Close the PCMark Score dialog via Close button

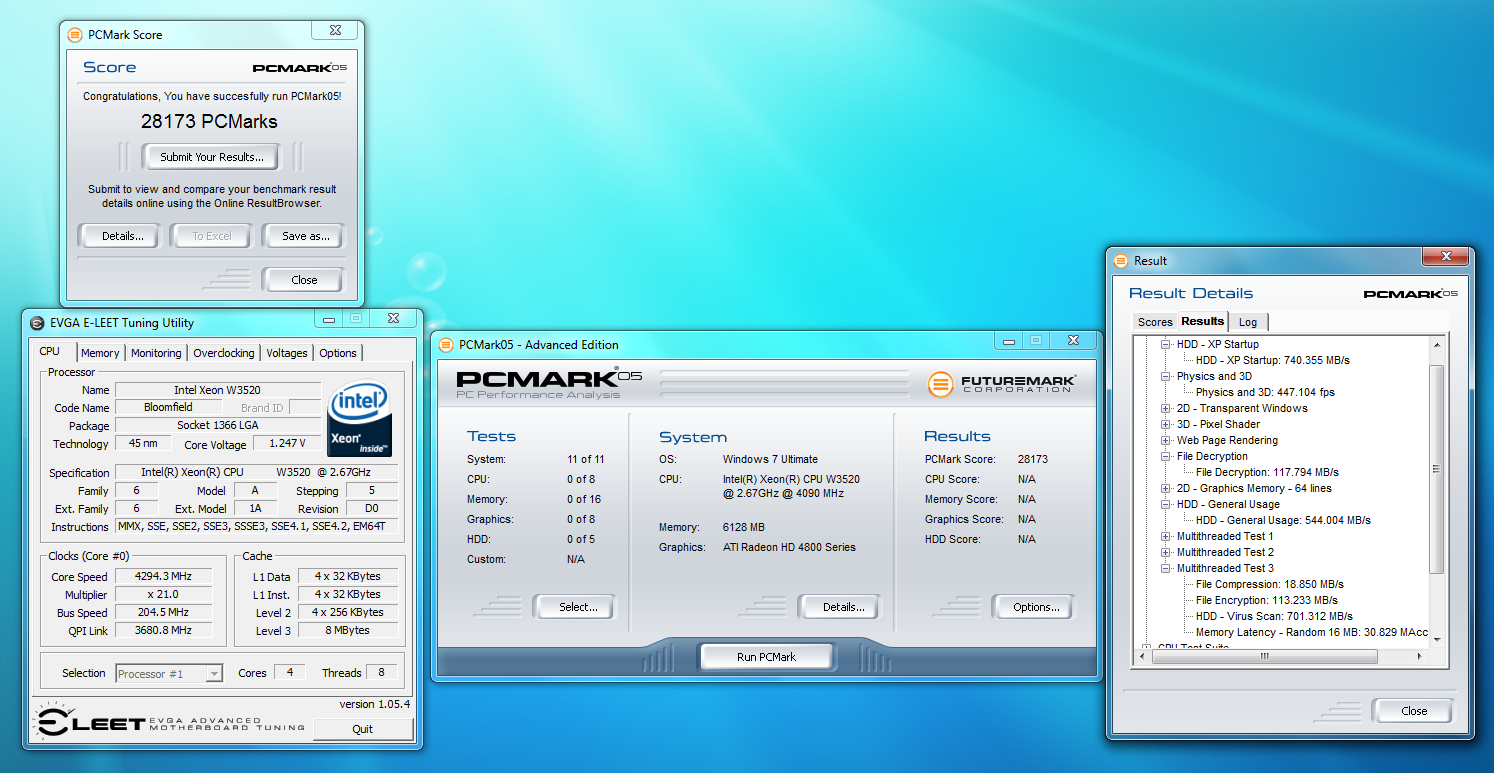(304, 280)
